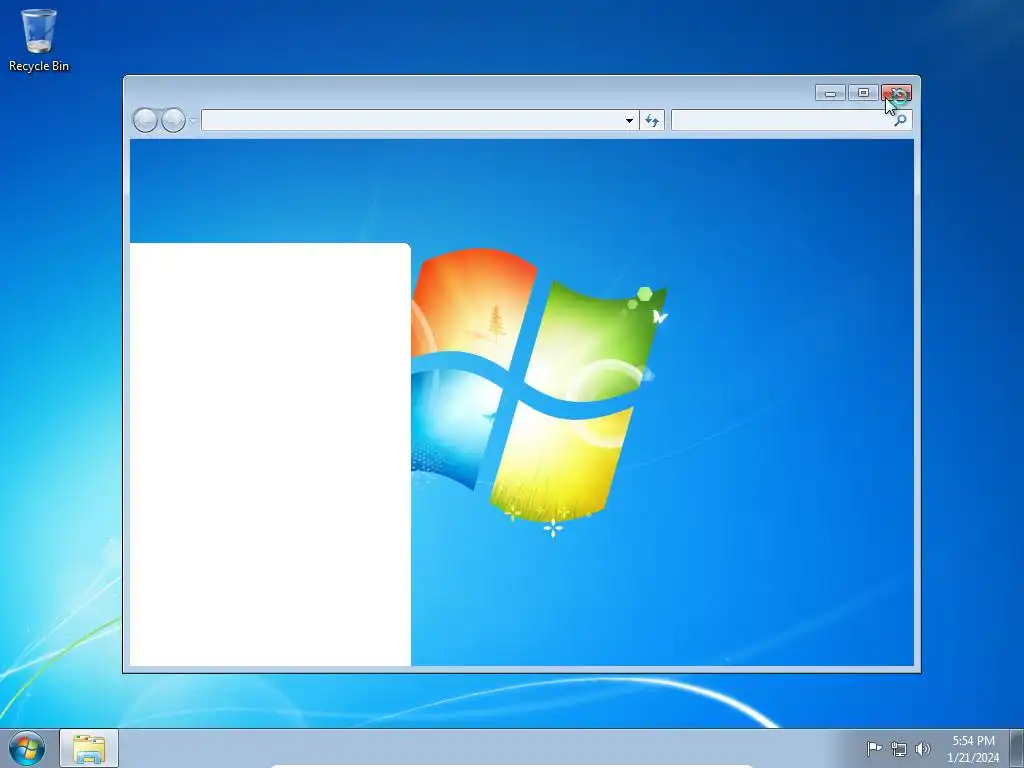
Task: Open the clock showing 5:54 PM
Action: [973, 748]
